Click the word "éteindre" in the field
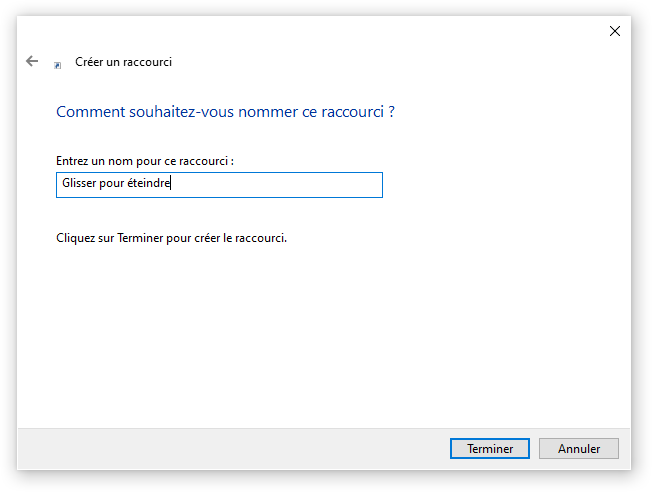Image resolution: width=652 pixels, height=492 pixels. 148,183
